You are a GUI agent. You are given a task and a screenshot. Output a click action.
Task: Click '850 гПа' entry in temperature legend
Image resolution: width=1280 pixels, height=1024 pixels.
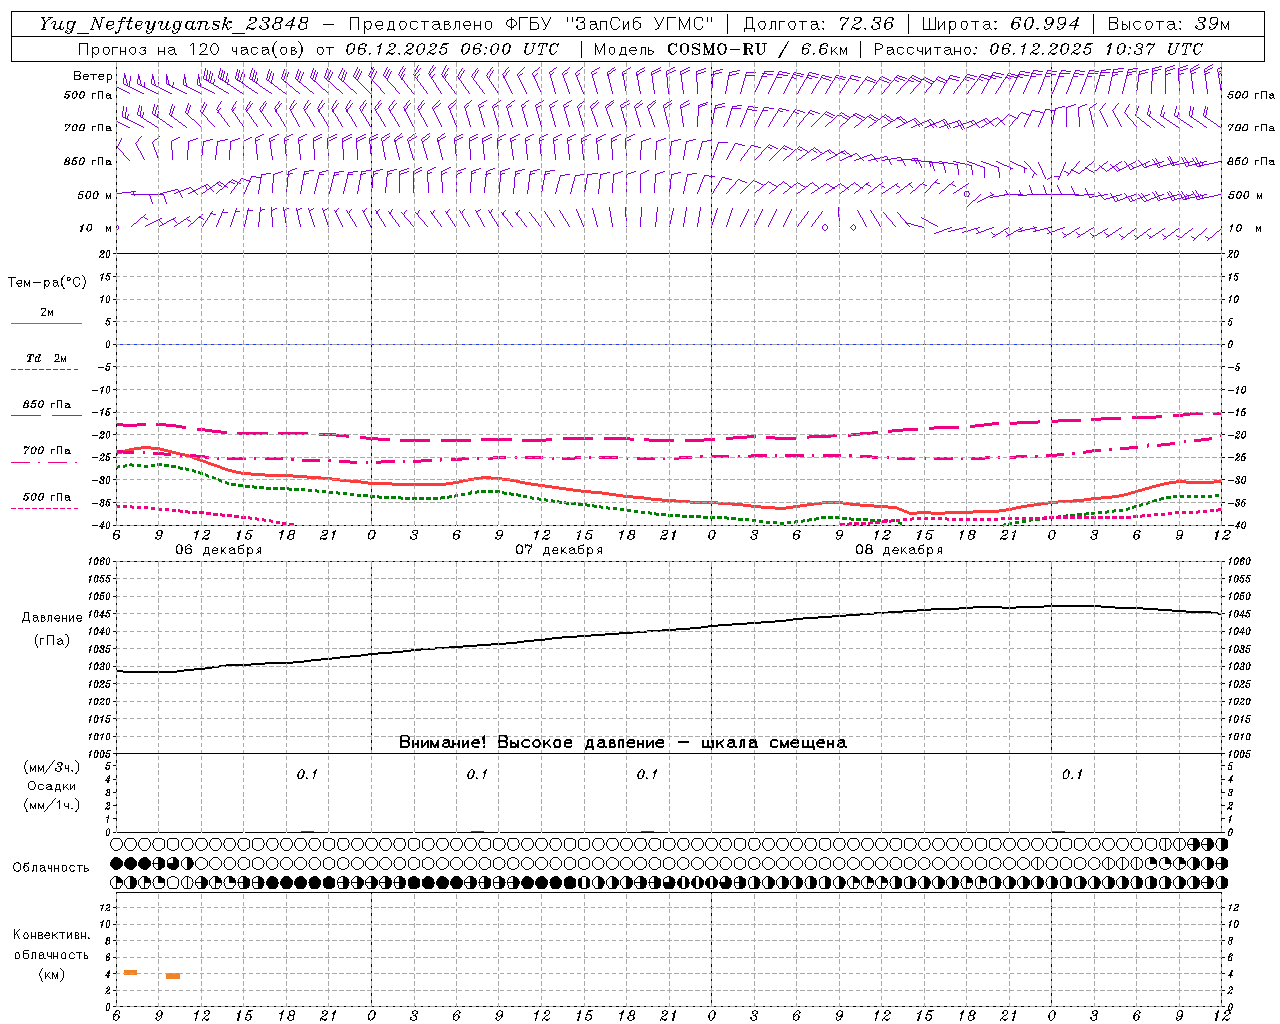pyautogui.click(x=47, y=405)
